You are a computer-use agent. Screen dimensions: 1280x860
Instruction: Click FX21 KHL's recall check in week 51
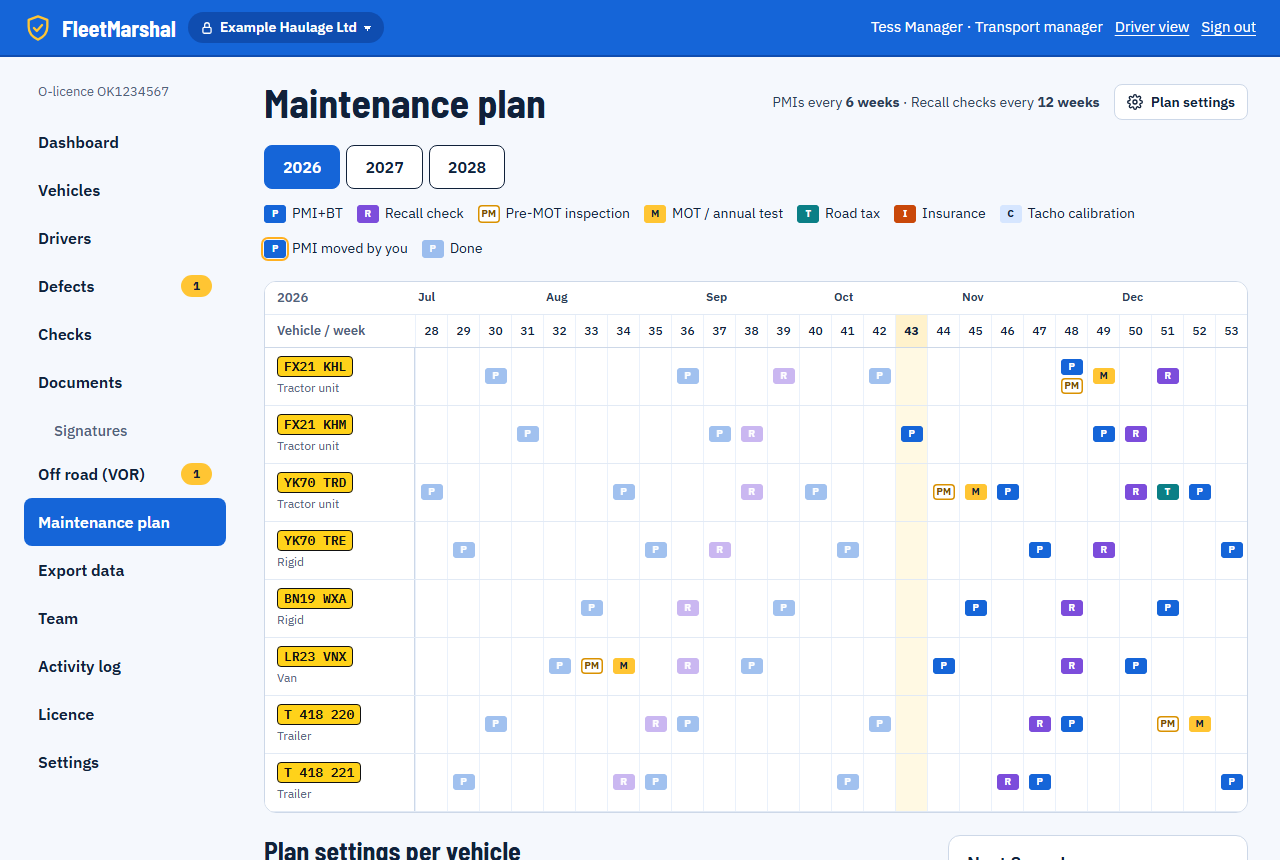click(1168, 376)
